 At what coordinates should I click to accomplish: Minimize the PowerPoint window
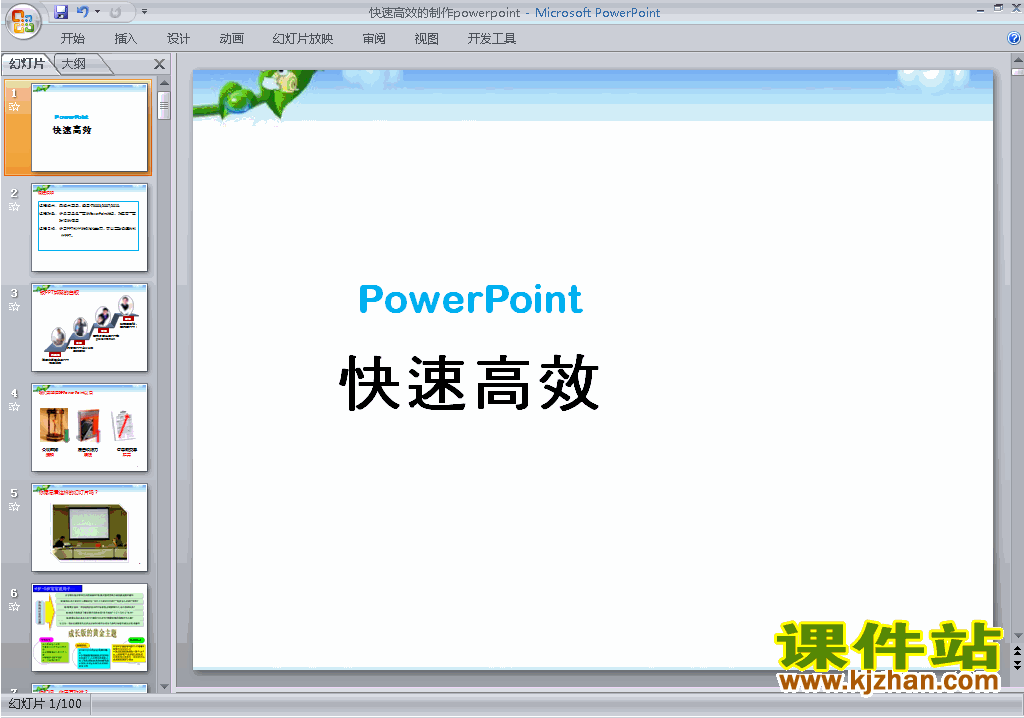tap(980, 9)
